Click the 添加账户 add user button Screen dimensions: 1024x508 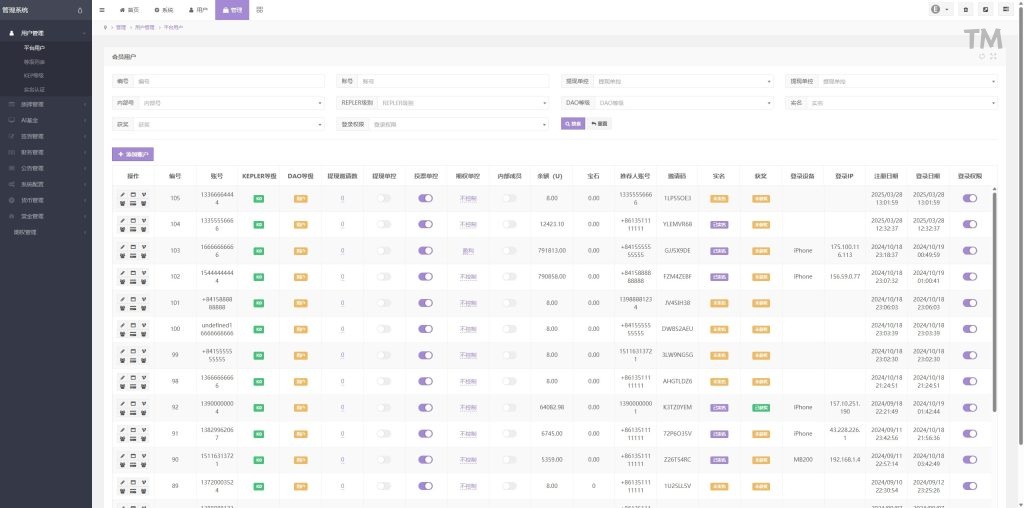(133, 154)
